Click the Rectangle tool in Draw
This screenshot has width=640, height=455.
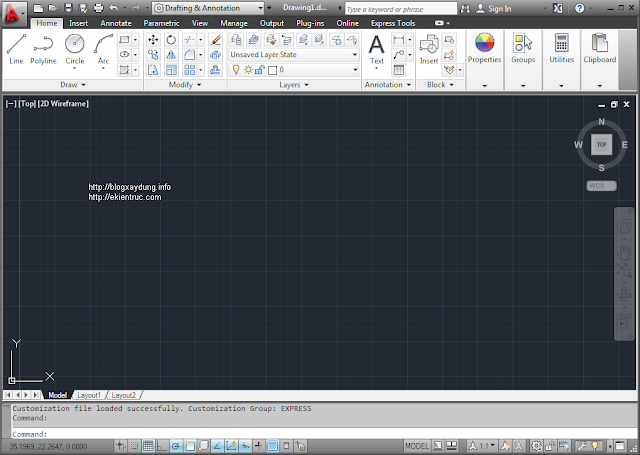click(124, 40)
